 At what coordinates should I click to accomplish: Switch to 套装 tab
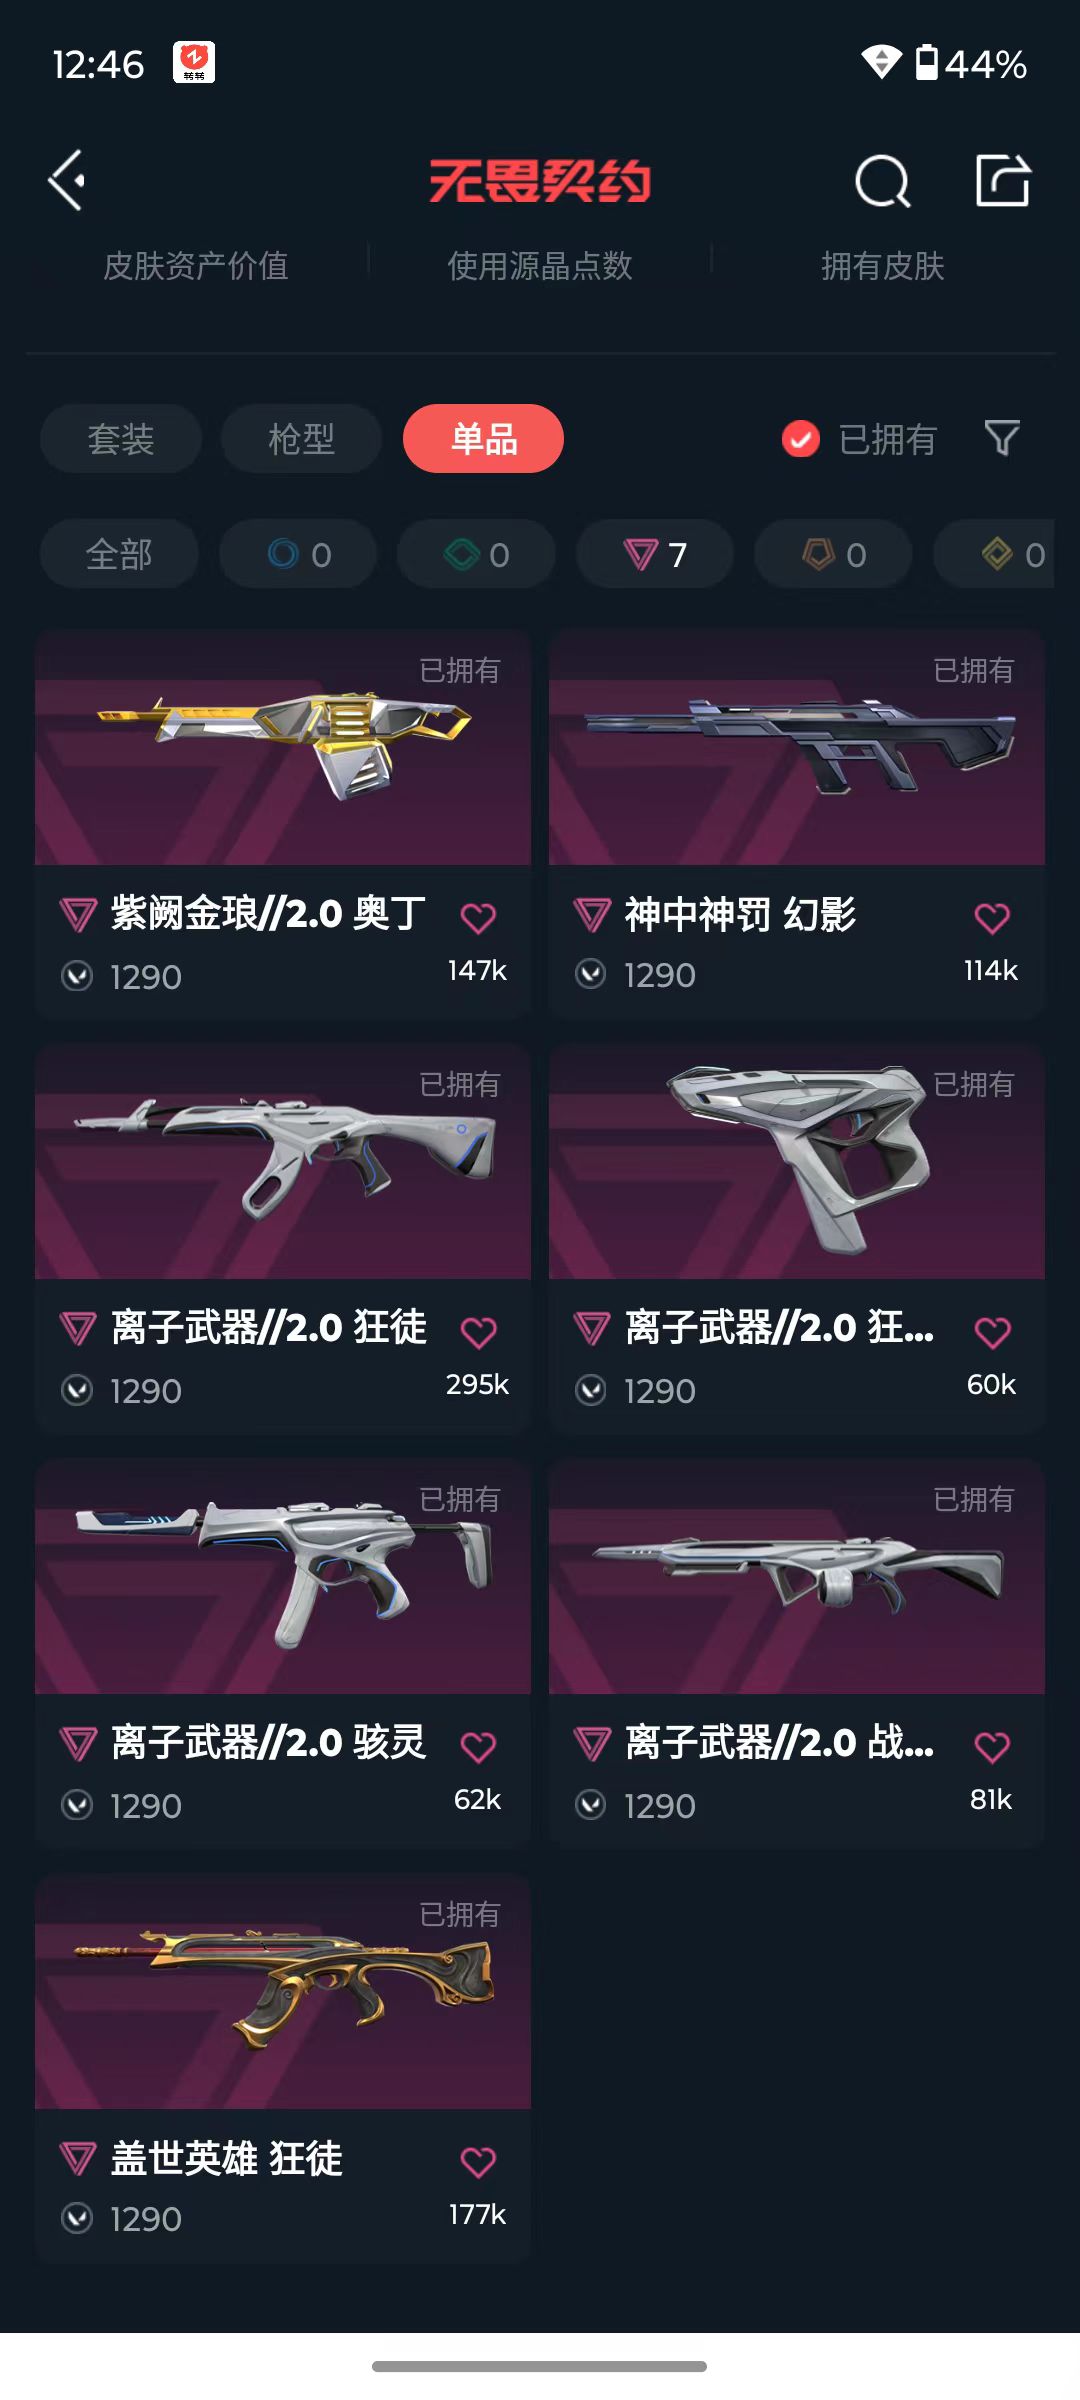(121, 438)
